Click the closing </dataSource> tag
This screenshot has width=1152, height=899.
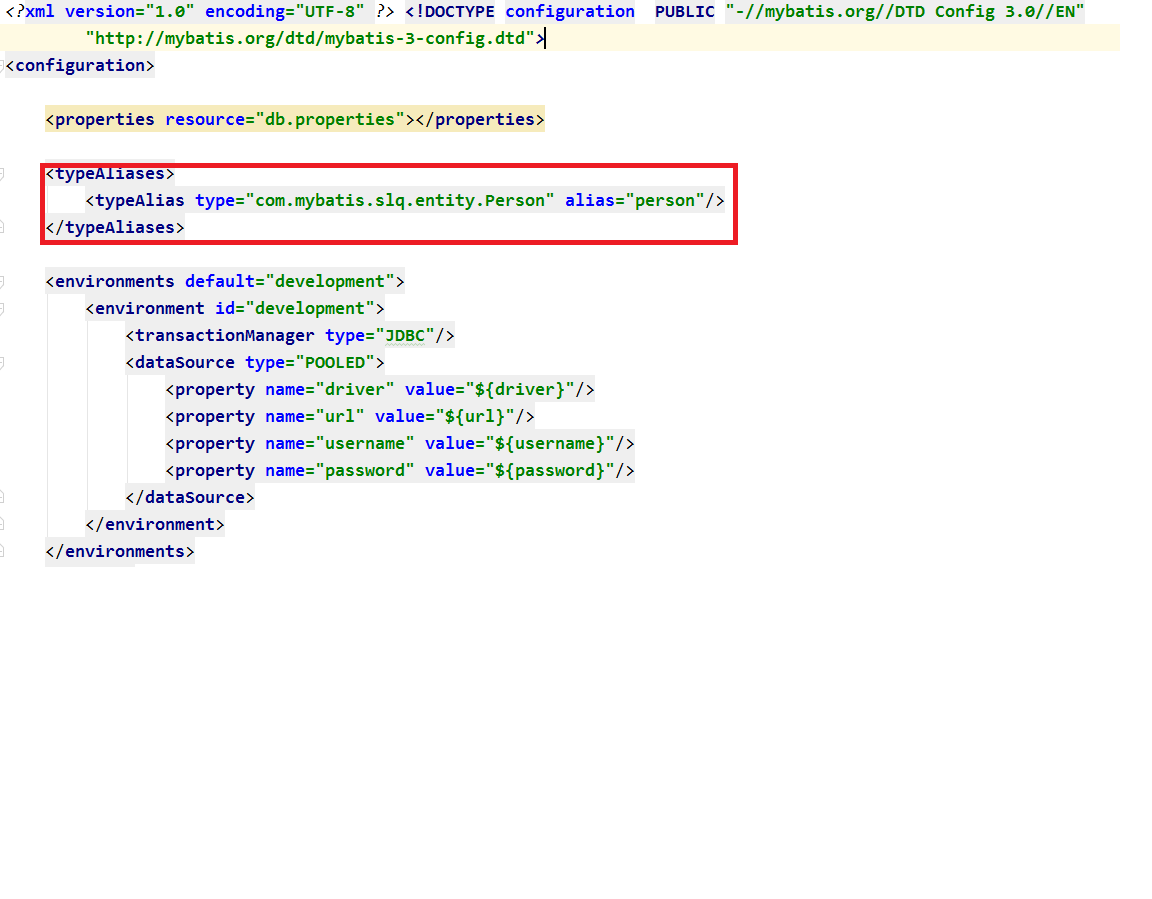190,497
